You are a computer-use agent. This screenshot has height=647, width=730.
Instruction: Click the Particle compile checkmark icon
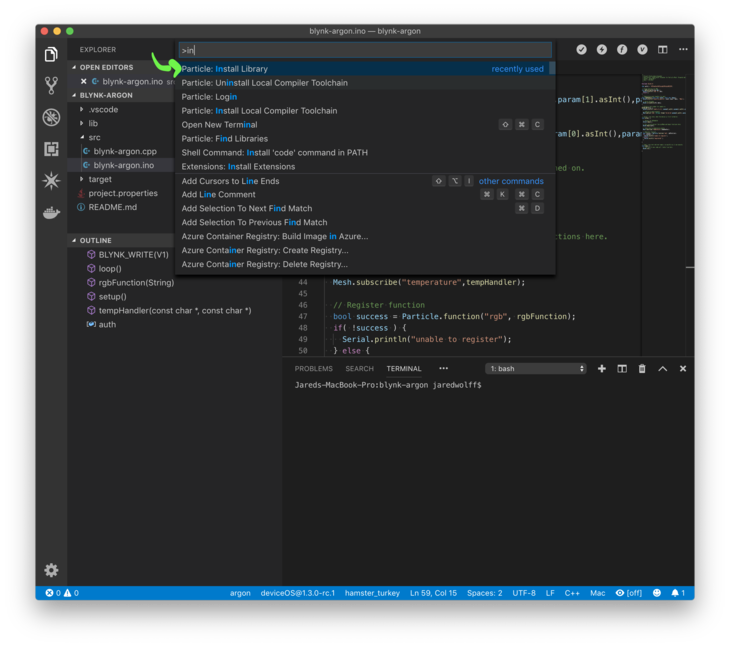581,49
